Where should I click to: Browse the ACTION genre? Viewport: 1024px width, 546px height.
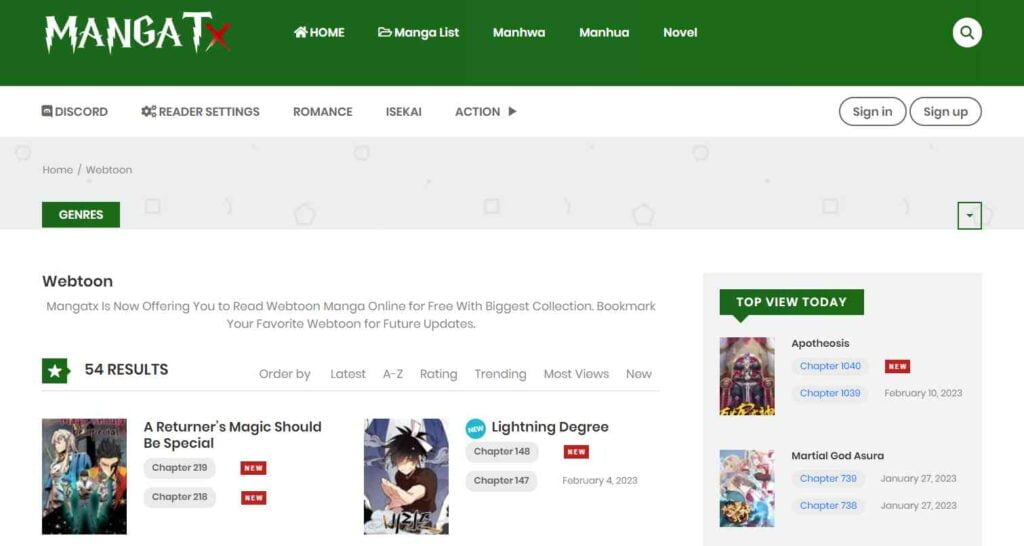coord(477,112)
